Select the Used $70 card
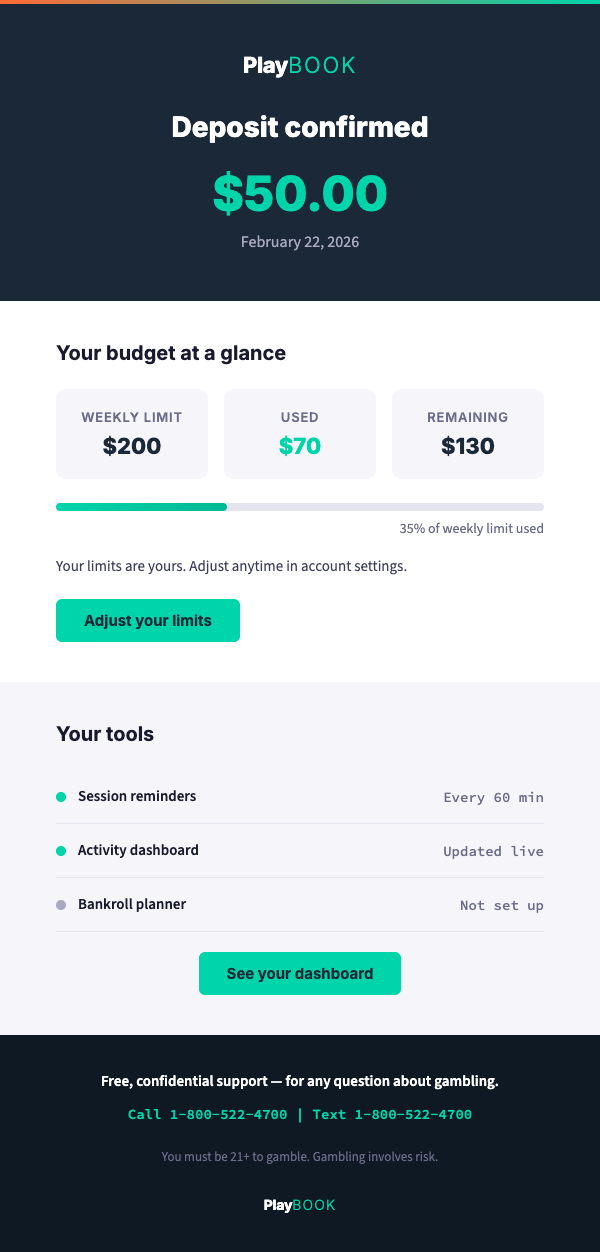The height and width of the screenshot is (1252, 600). pos(300,434)
